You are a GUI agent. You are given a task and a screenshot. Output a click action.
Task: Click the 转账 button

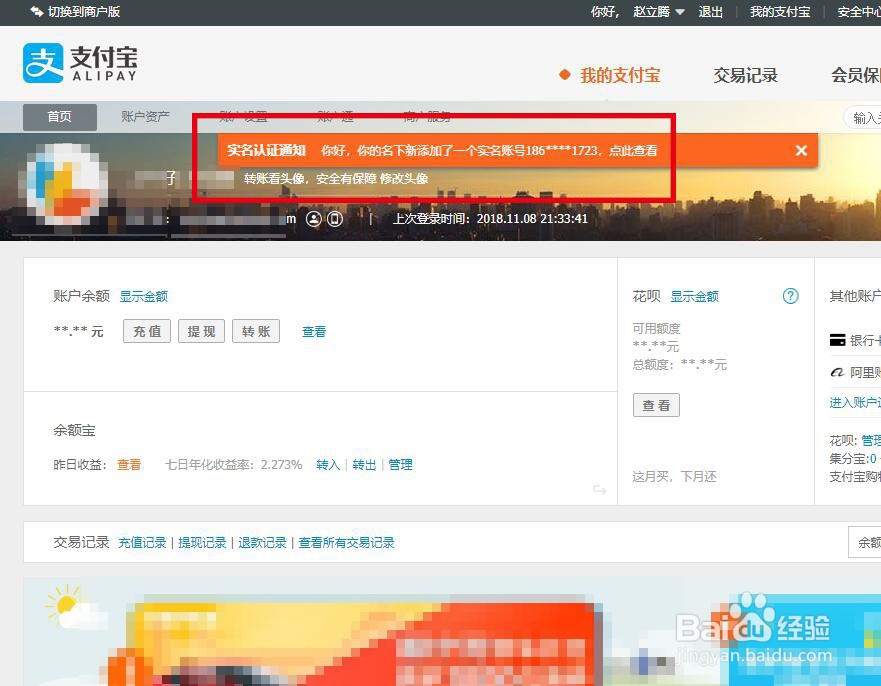(x=256, y=331)
